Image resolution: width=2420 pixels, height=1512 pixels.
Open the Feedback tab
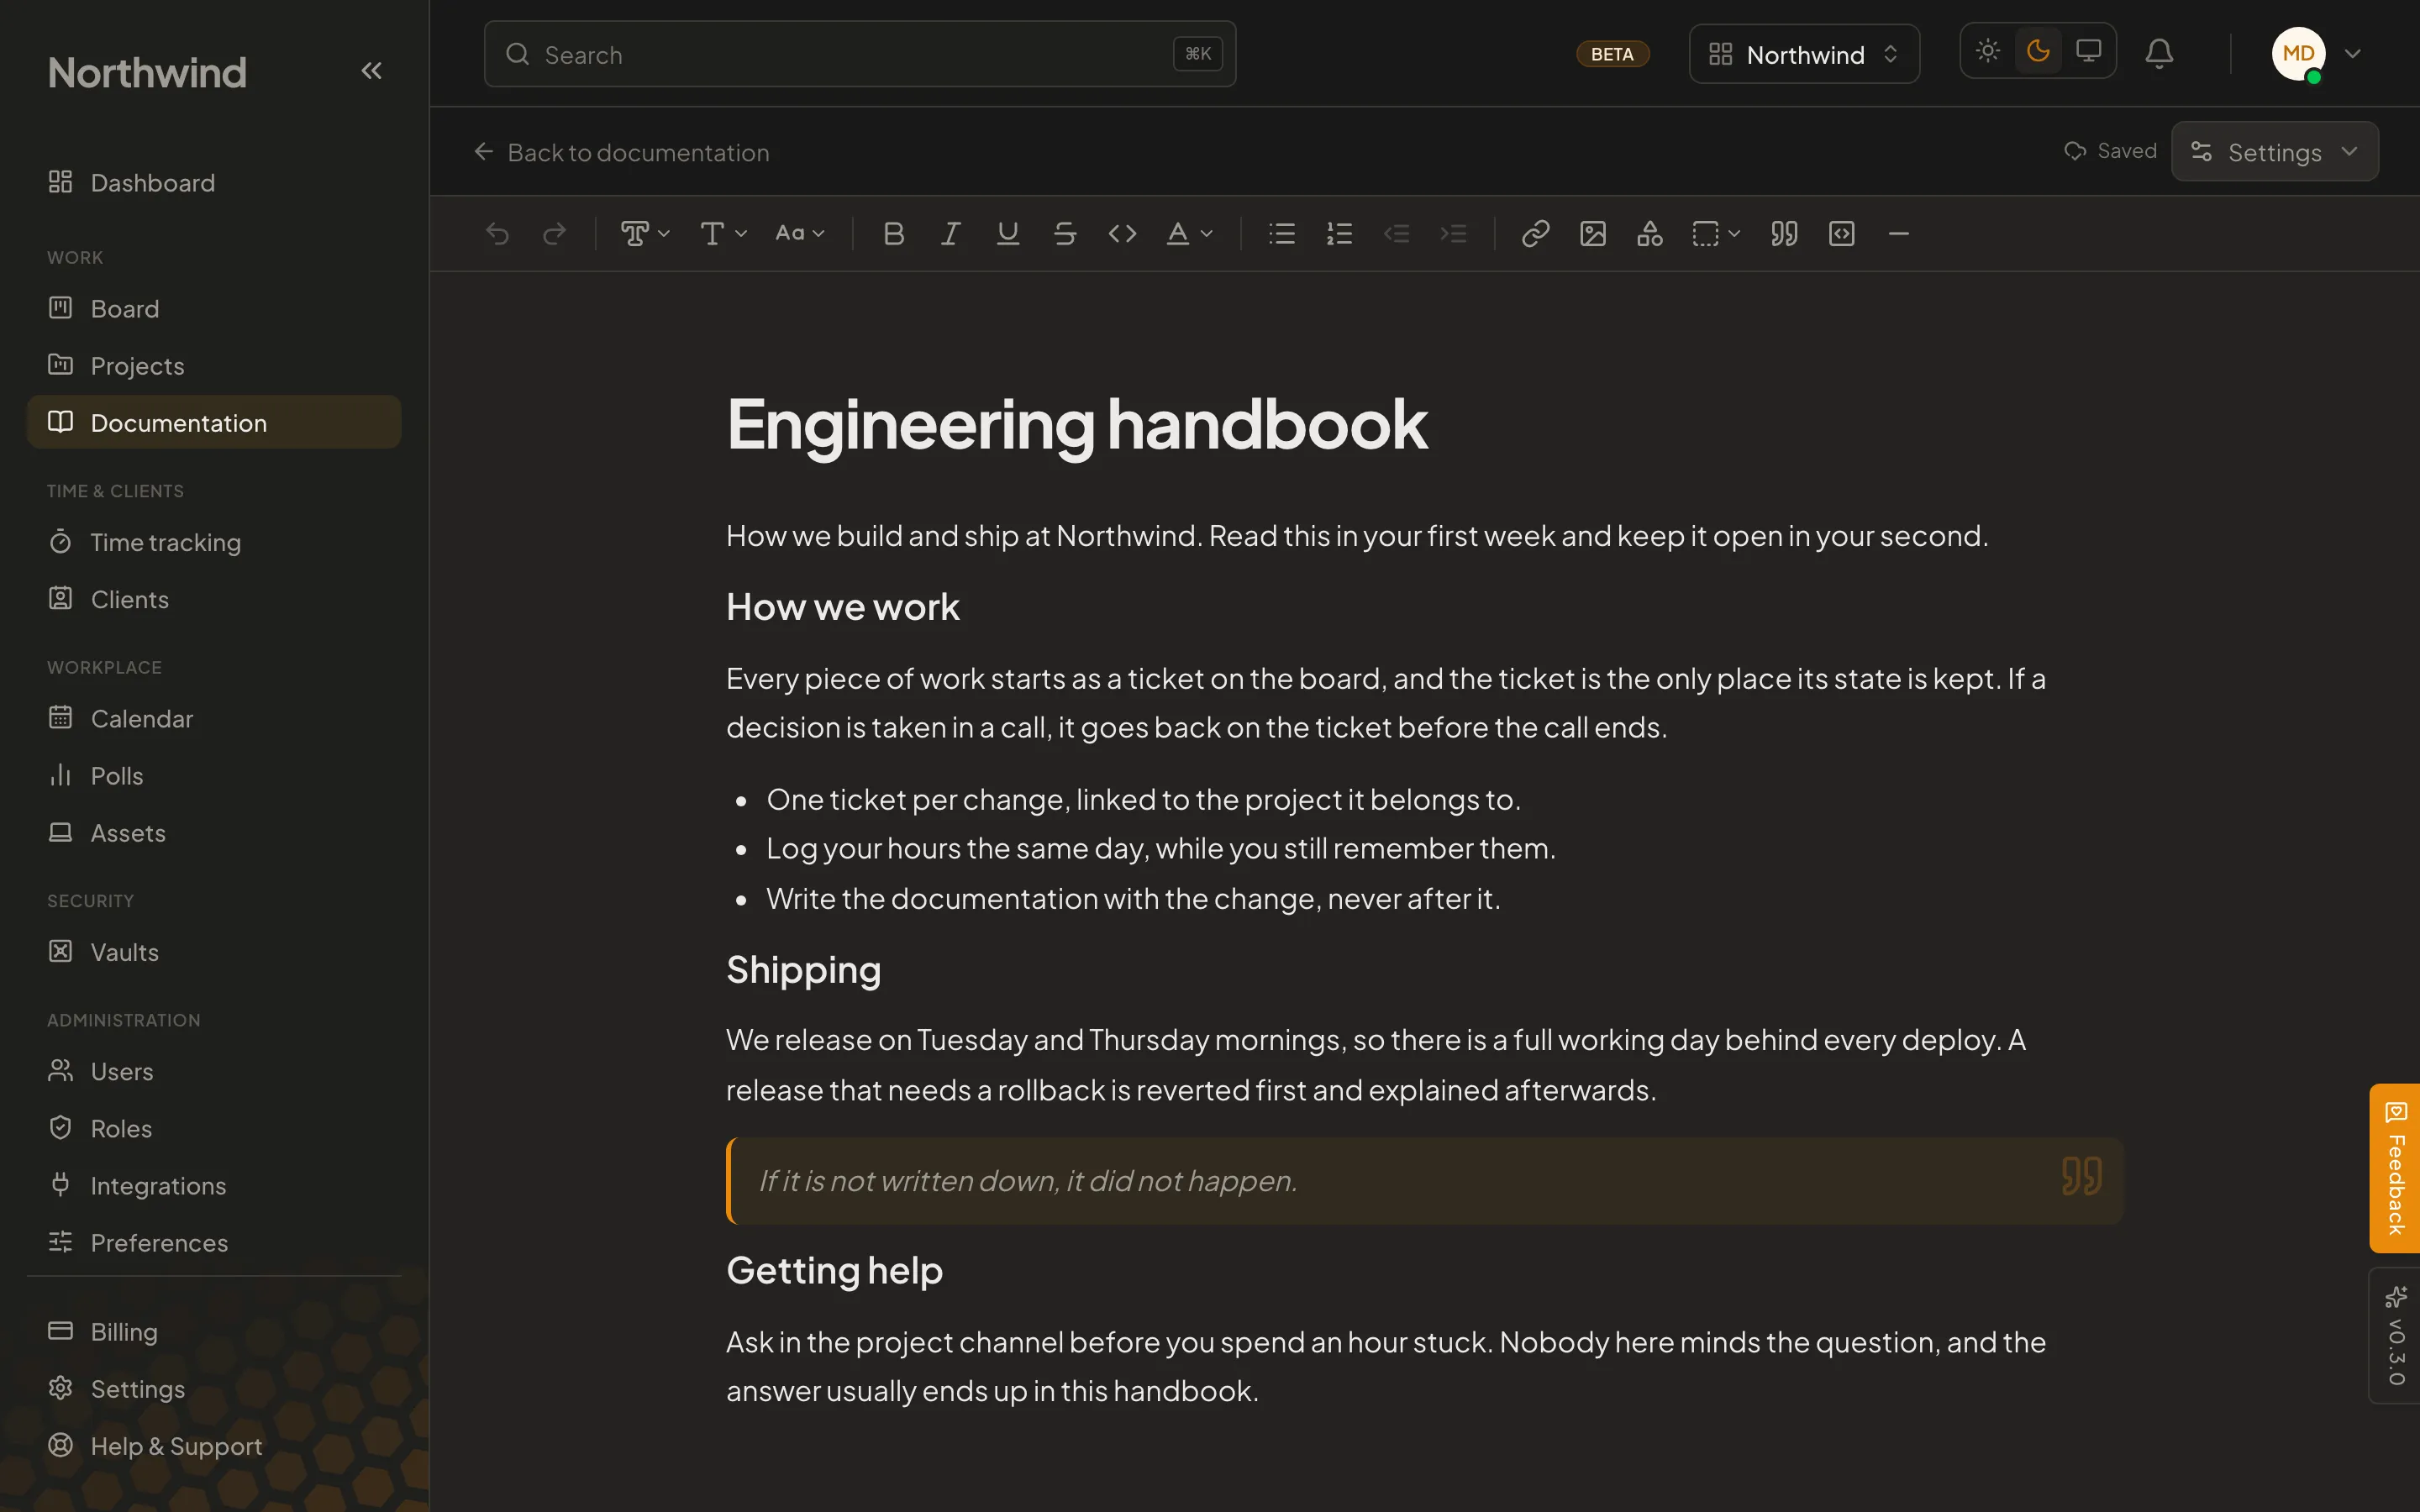pos(2395,1168)
